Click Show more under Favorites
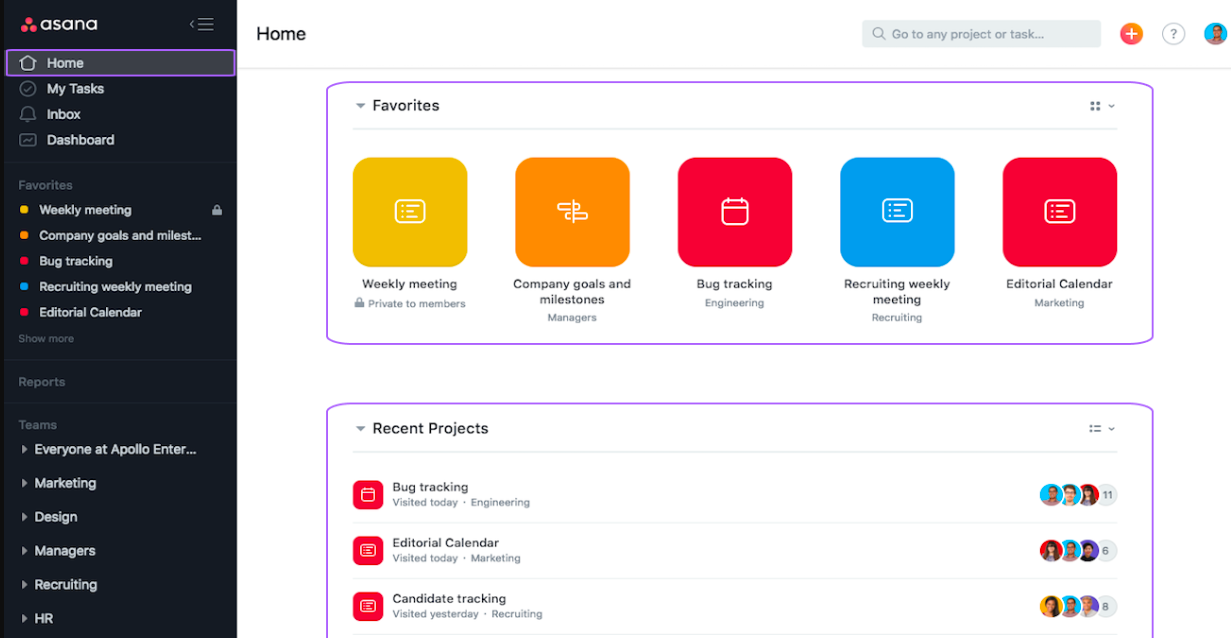The height and width of the screenshot is (638, 1231). coord(46,339)
